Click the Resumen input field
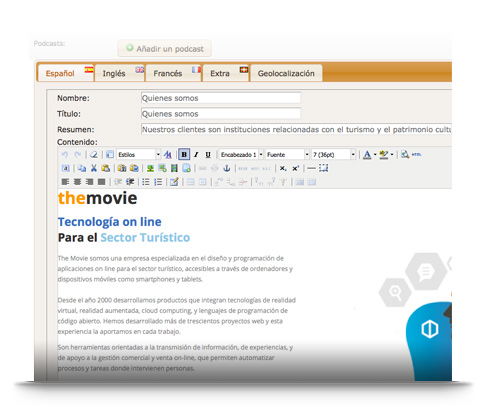Screen dimensions: 488x406 [x=296, y=129]
